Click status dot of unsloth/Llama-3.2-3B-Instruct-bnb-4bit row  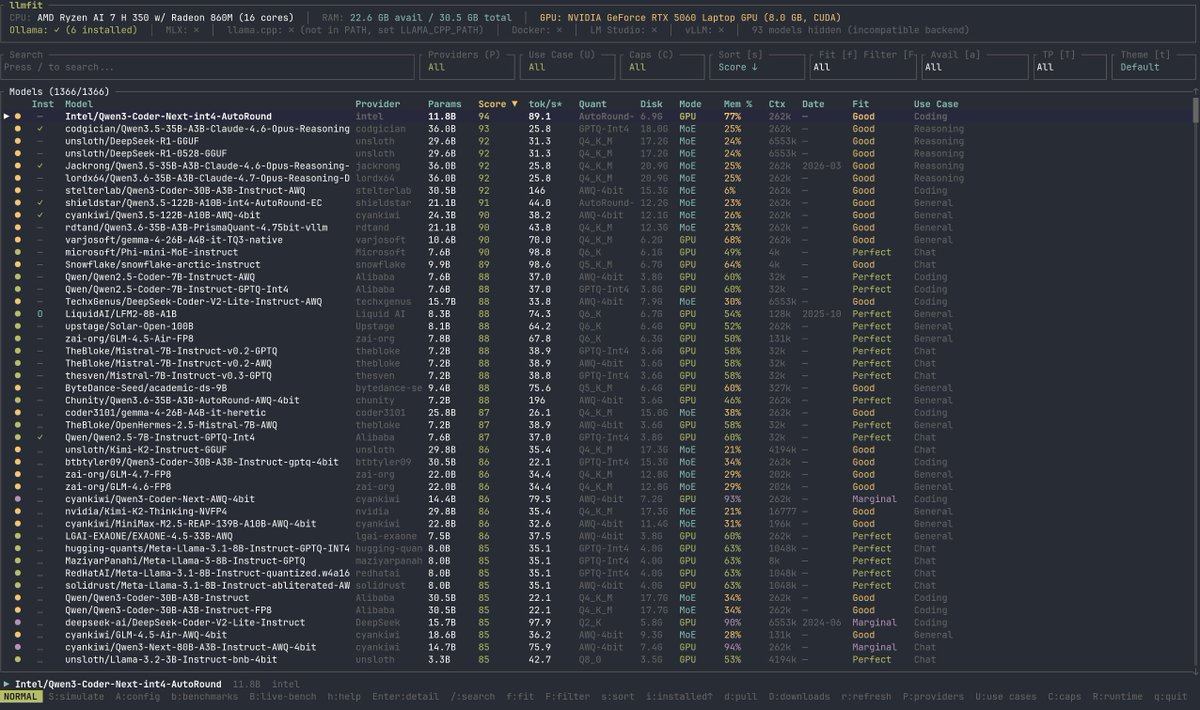click(17, 659)
